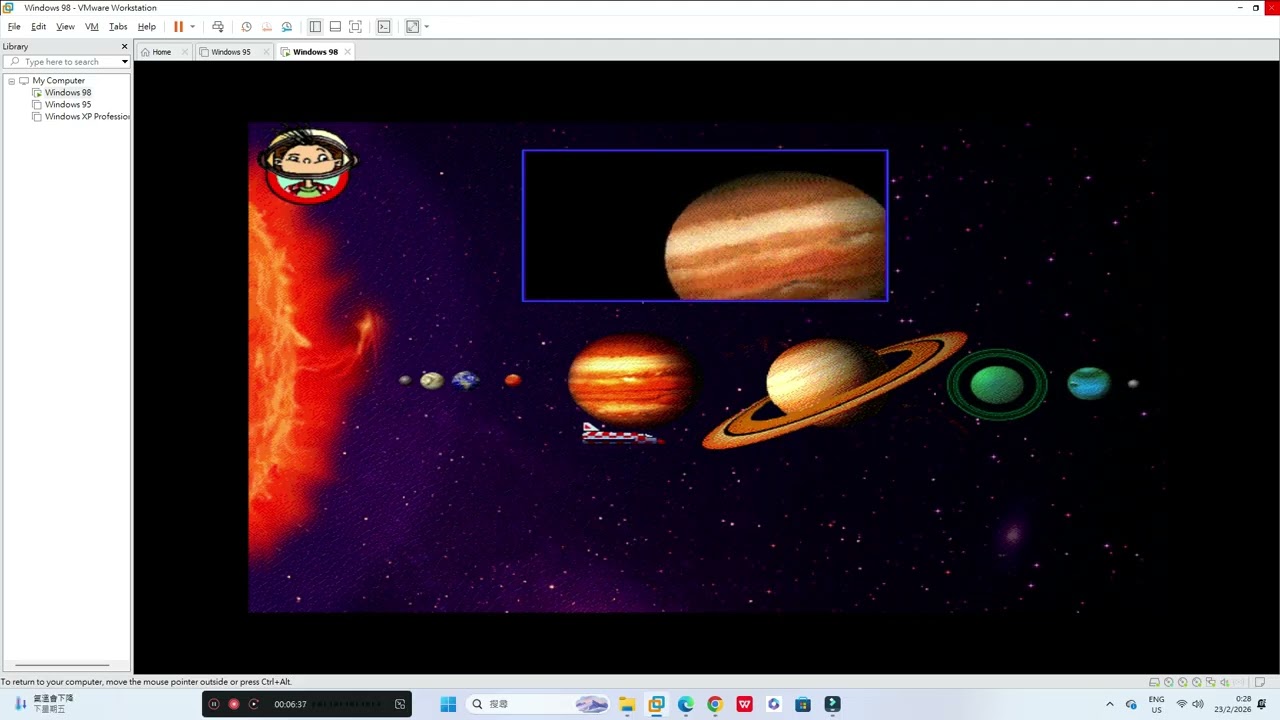Select ringed planet Saturn
Viewport: 1280px width, 720px height.
(x=832, y=388)
